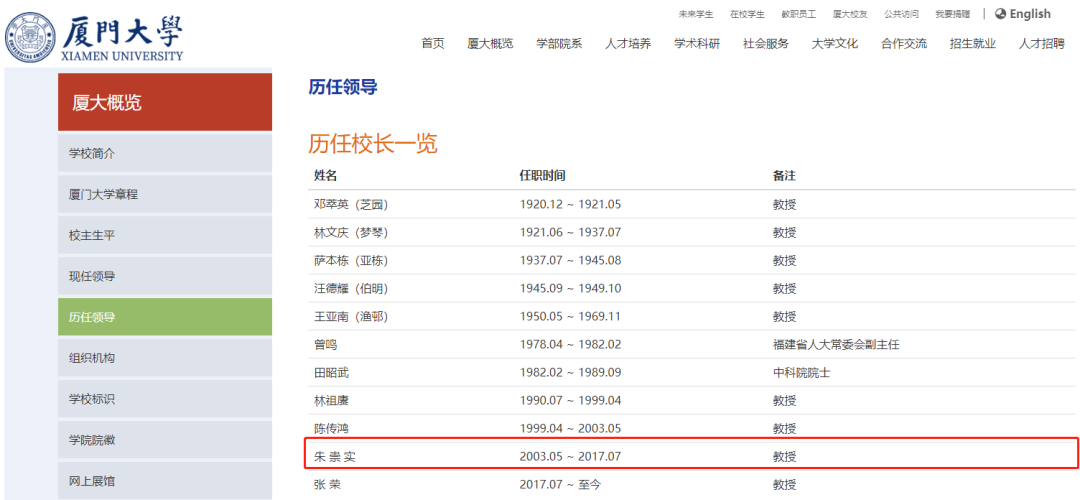Click the remark 中科院院士

[x=802, y=373]
